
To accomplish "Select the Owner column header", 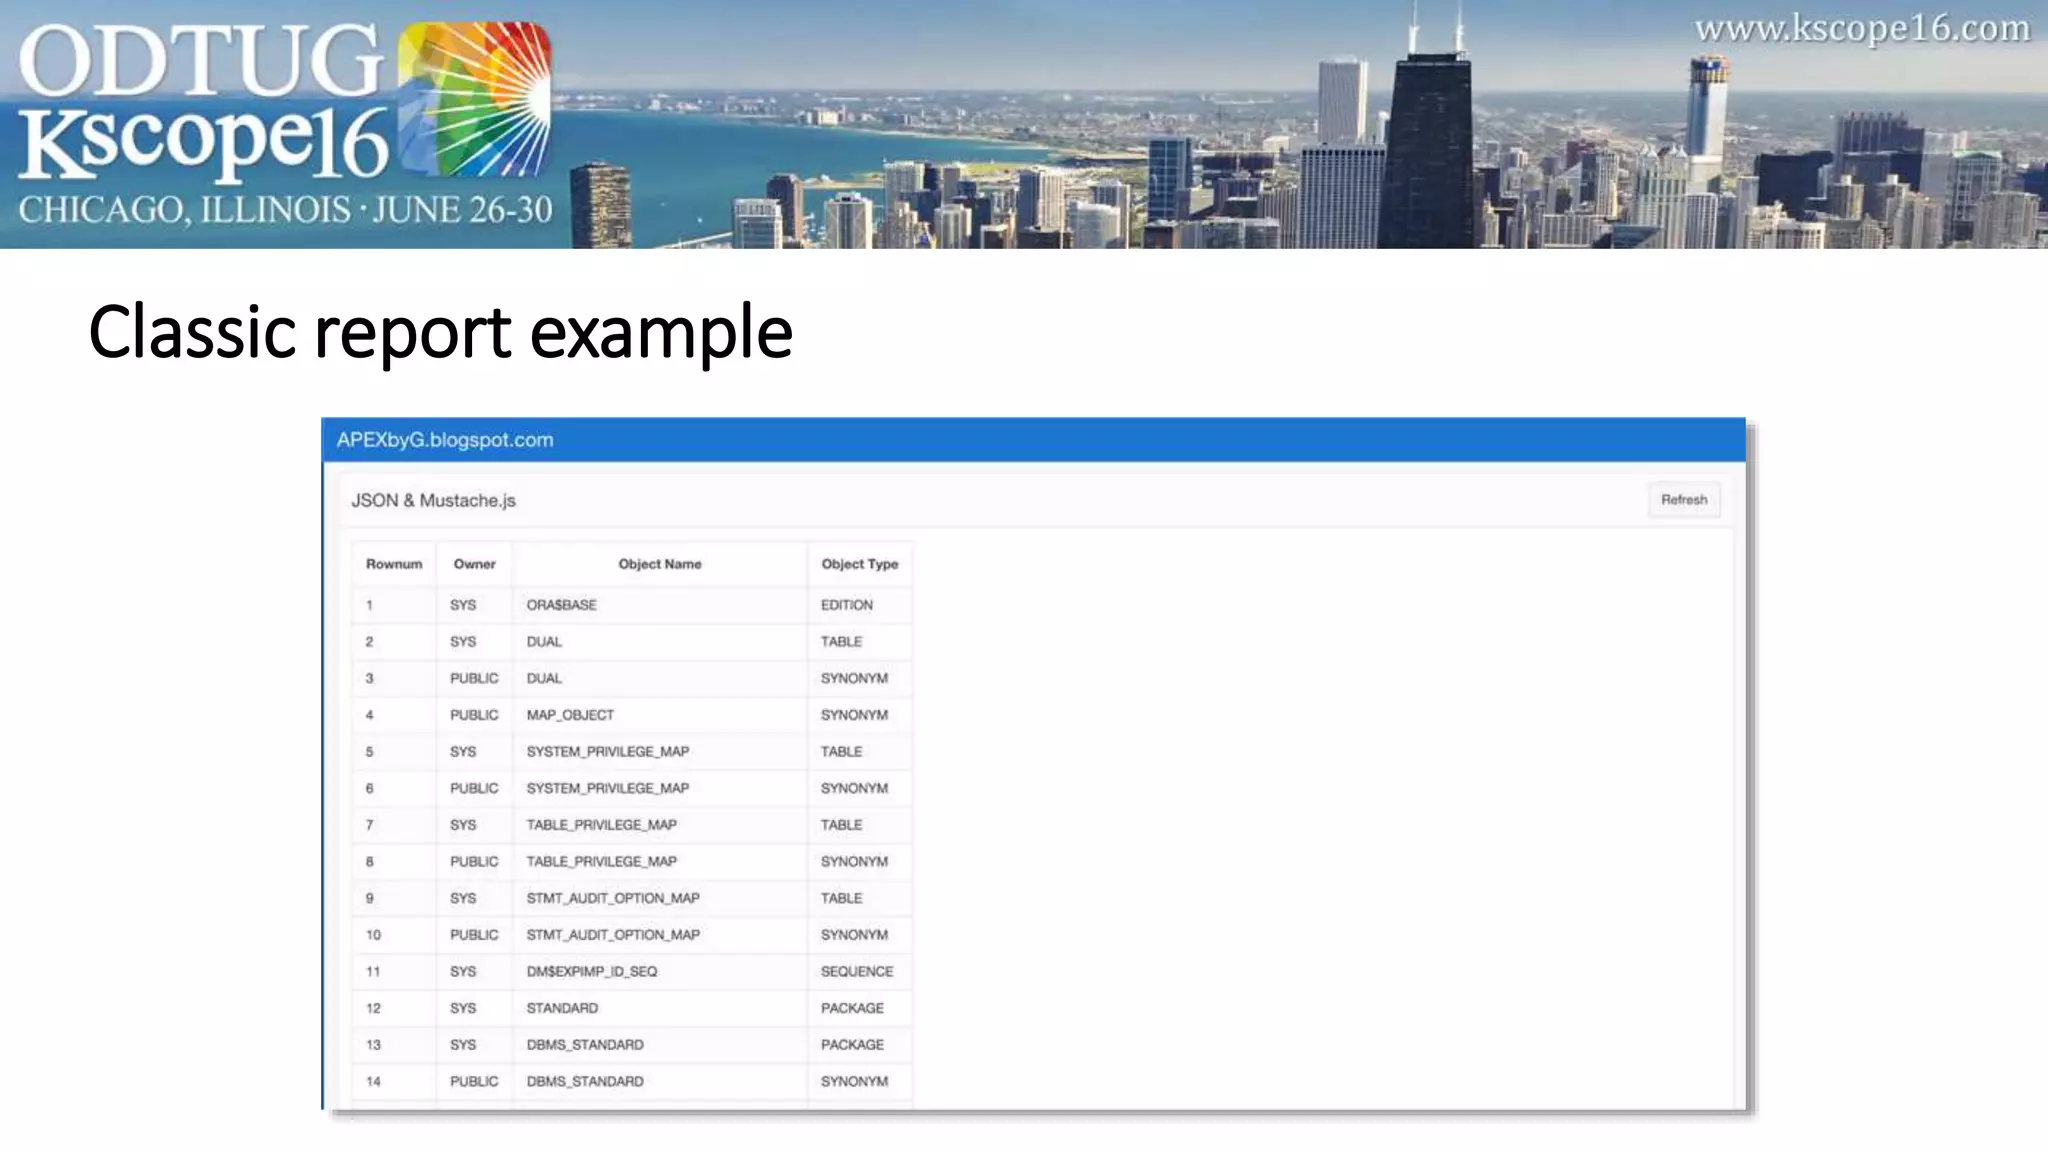I will click(474, 564).
